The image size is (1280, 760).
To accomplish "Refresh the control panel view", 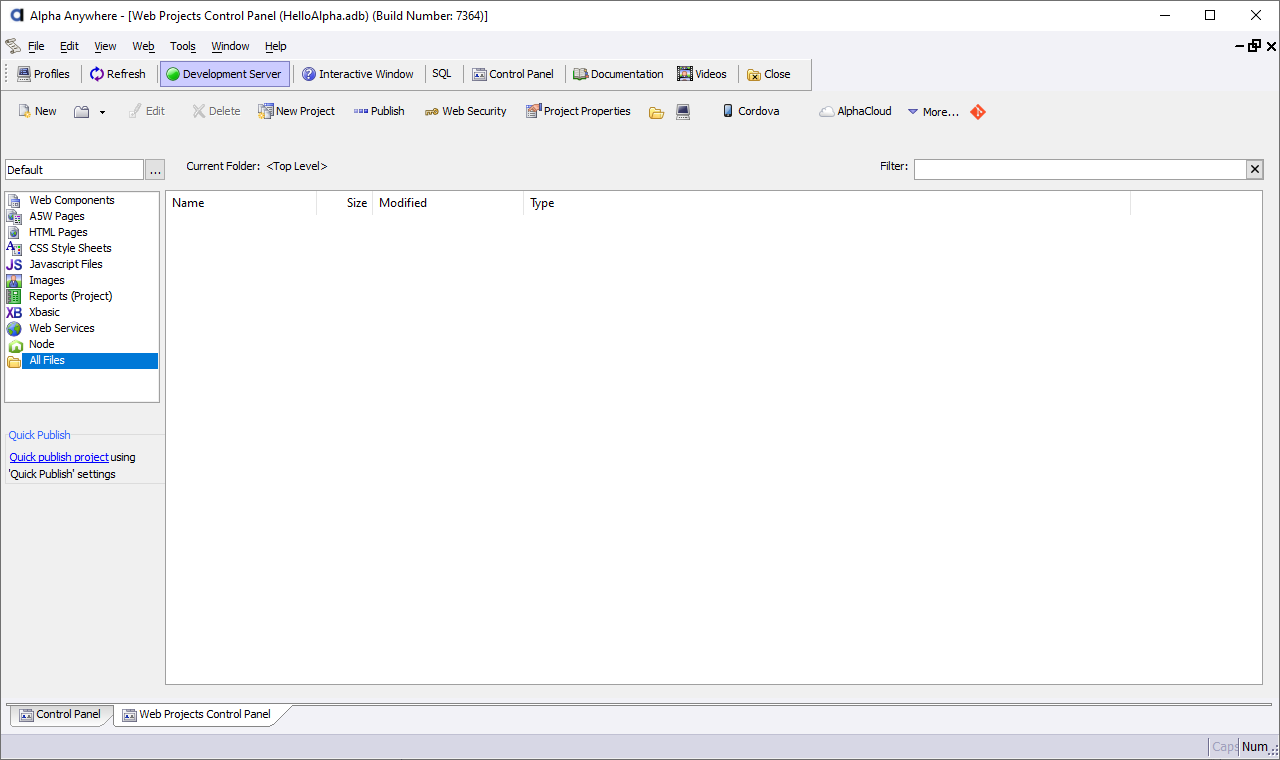I will pyautogui.click(x=118, y=74).
